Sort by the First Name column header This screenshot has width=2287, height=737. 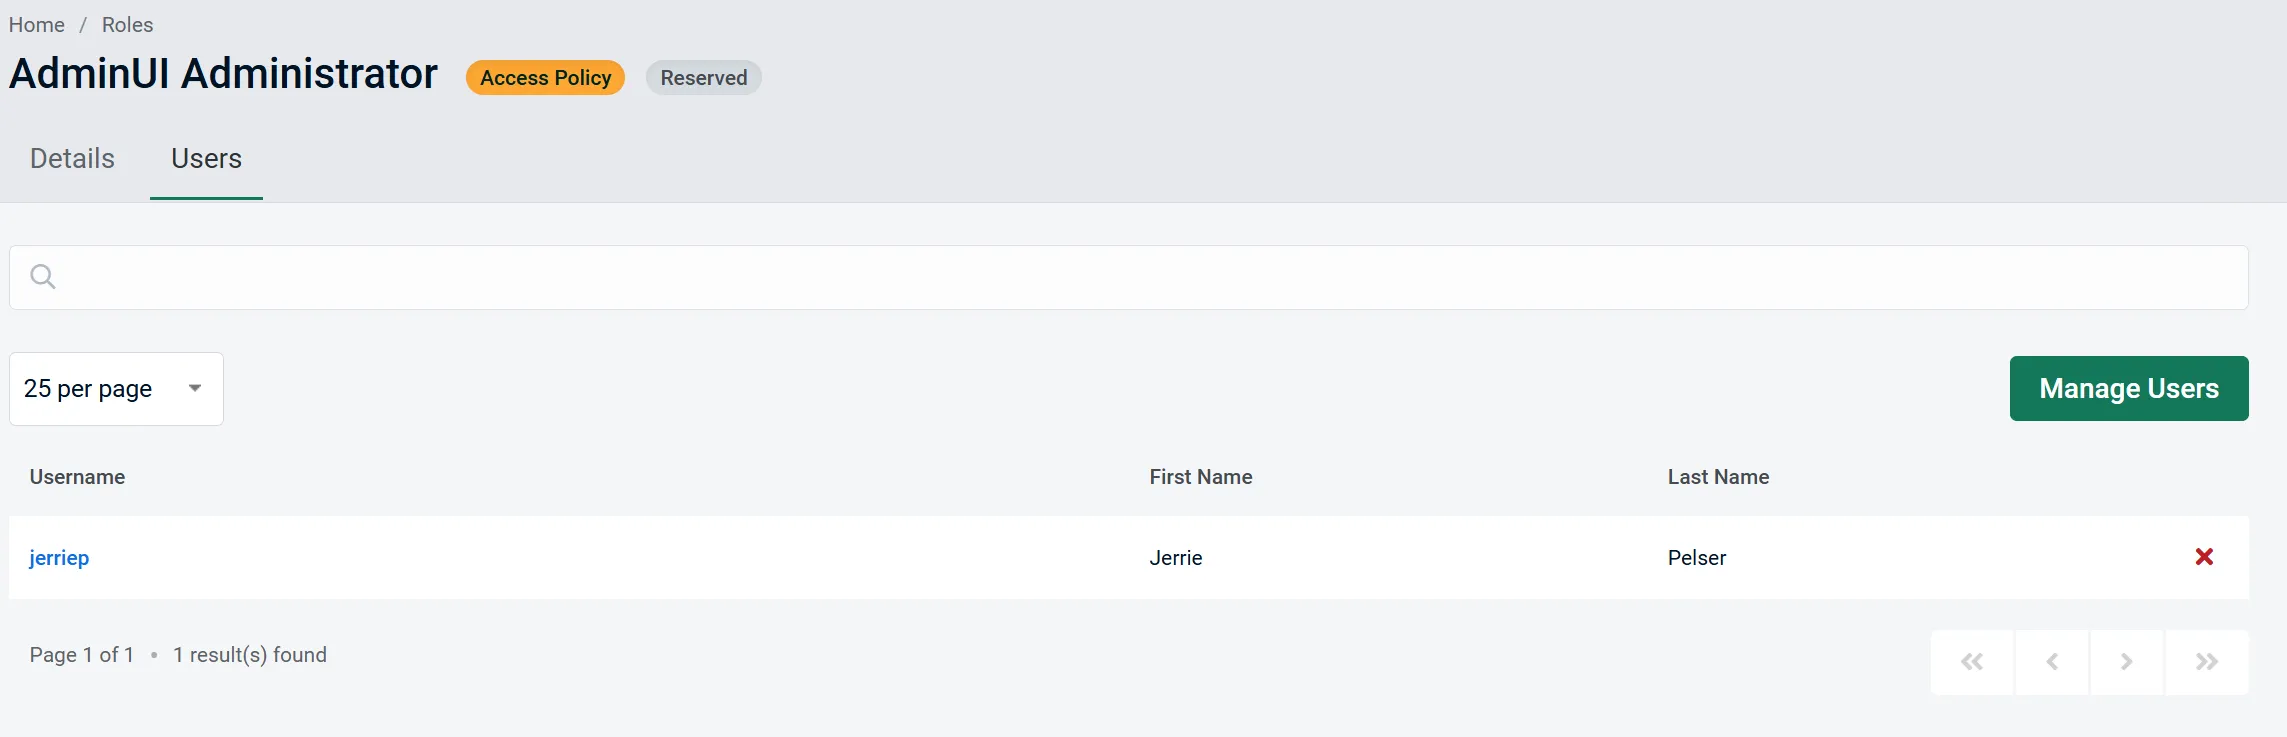(x=1200, y=477)
